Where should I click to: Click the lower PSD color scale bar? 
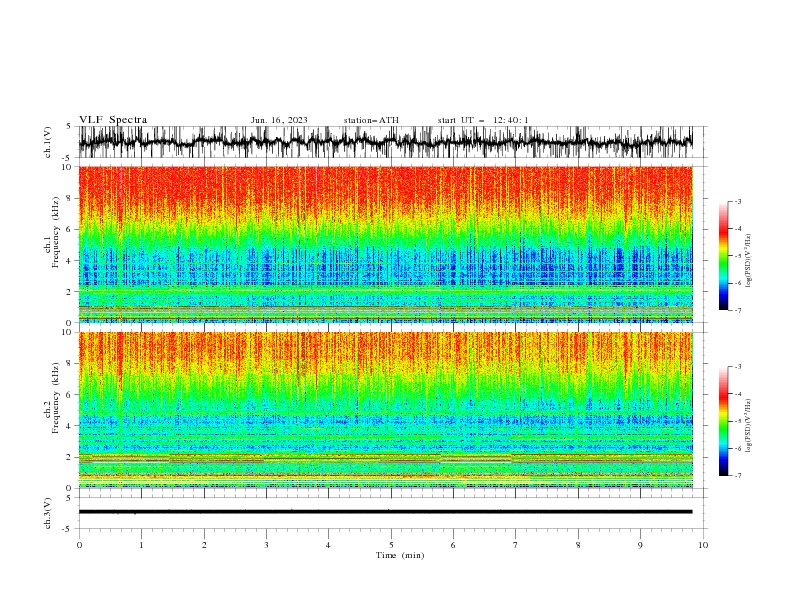tap(723, 421)
